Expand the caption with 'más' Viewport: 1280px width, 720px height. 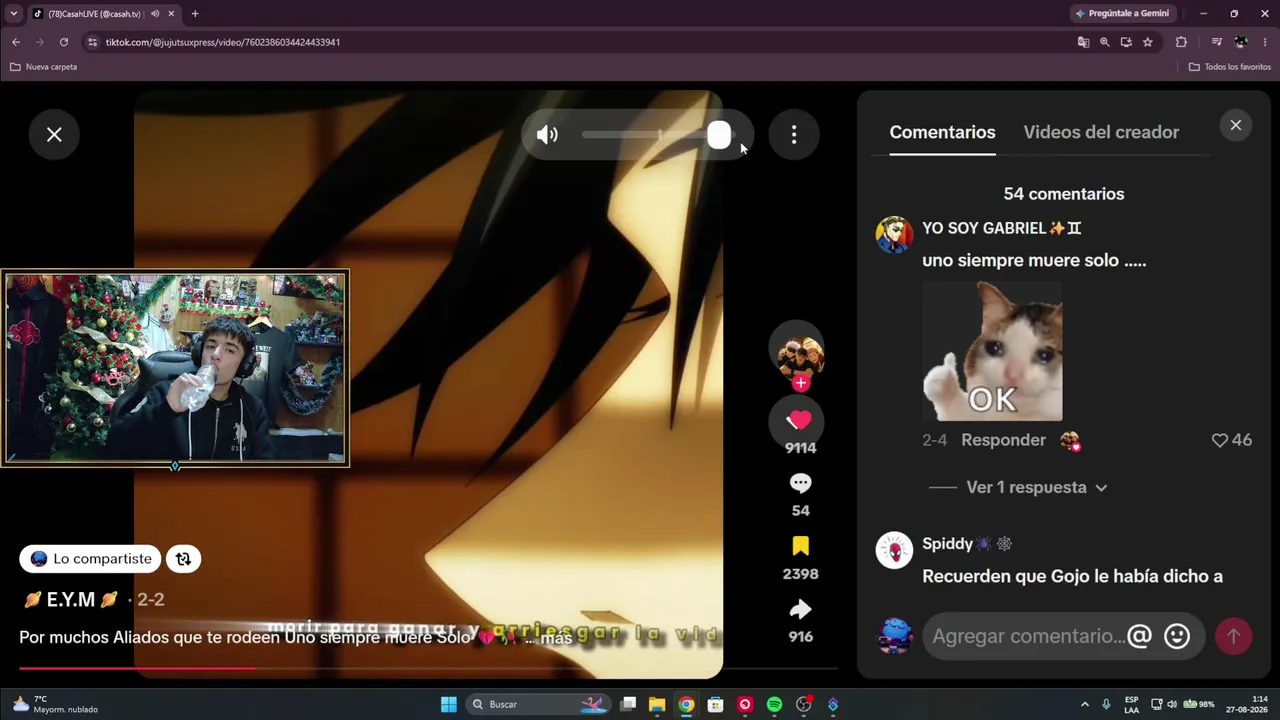pos(556,638)
